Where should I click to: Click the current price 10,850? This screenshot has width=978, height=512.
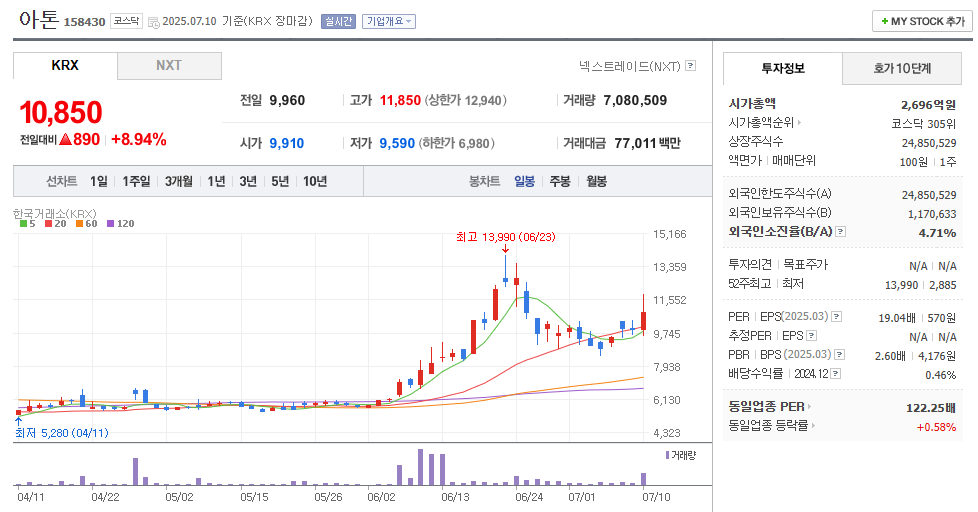click(61, 113)
